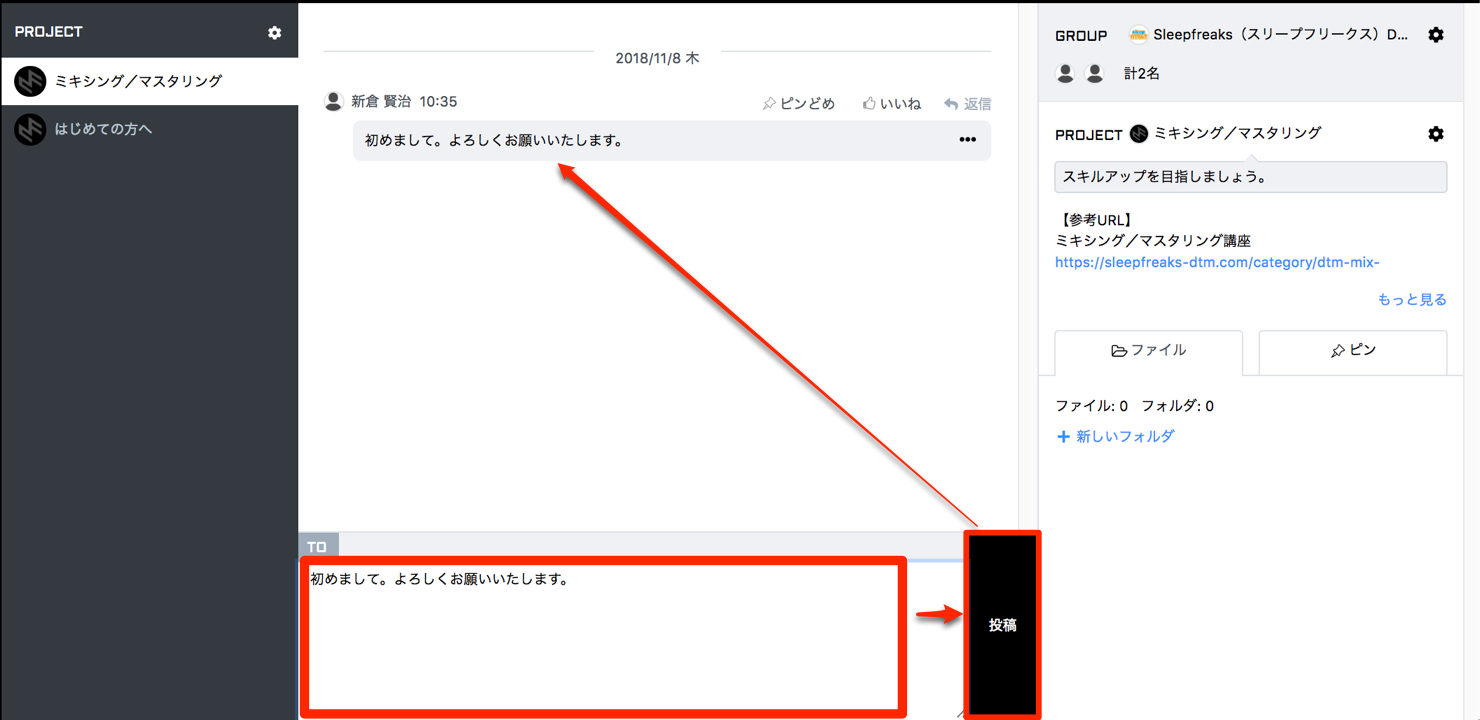Open message options three-dot menu
1480x720 pixels.
[967, 140]
